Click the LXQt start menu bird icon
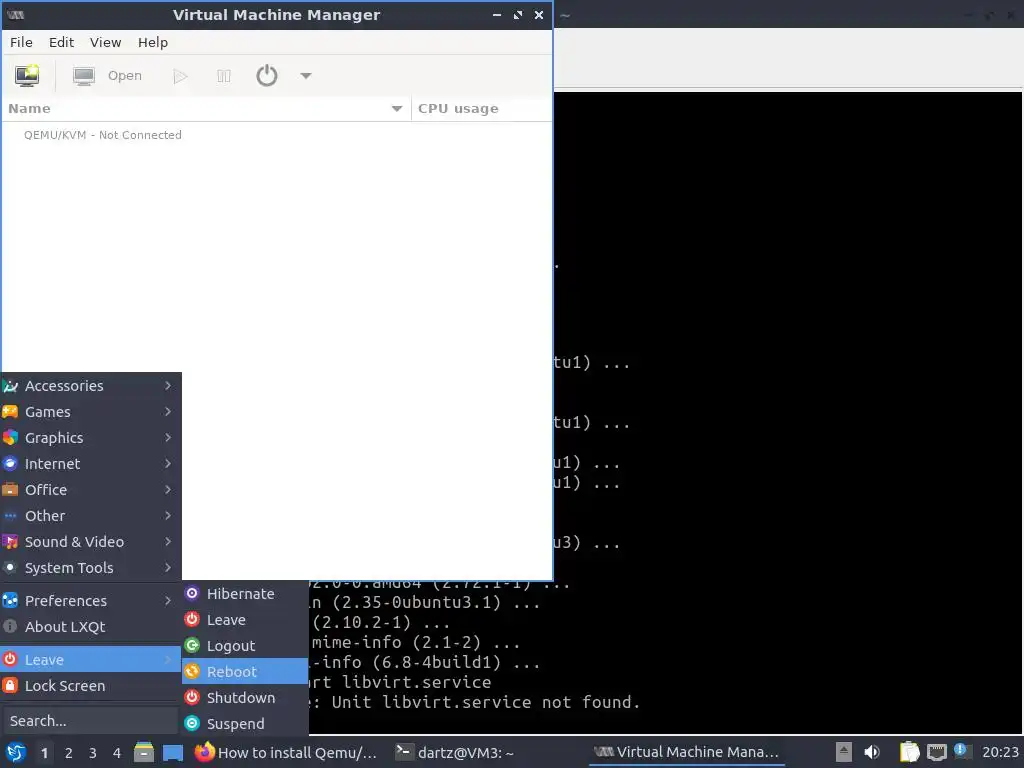Image resolution: width=1024 pixels, height=768 pixels. click(16, 753)
